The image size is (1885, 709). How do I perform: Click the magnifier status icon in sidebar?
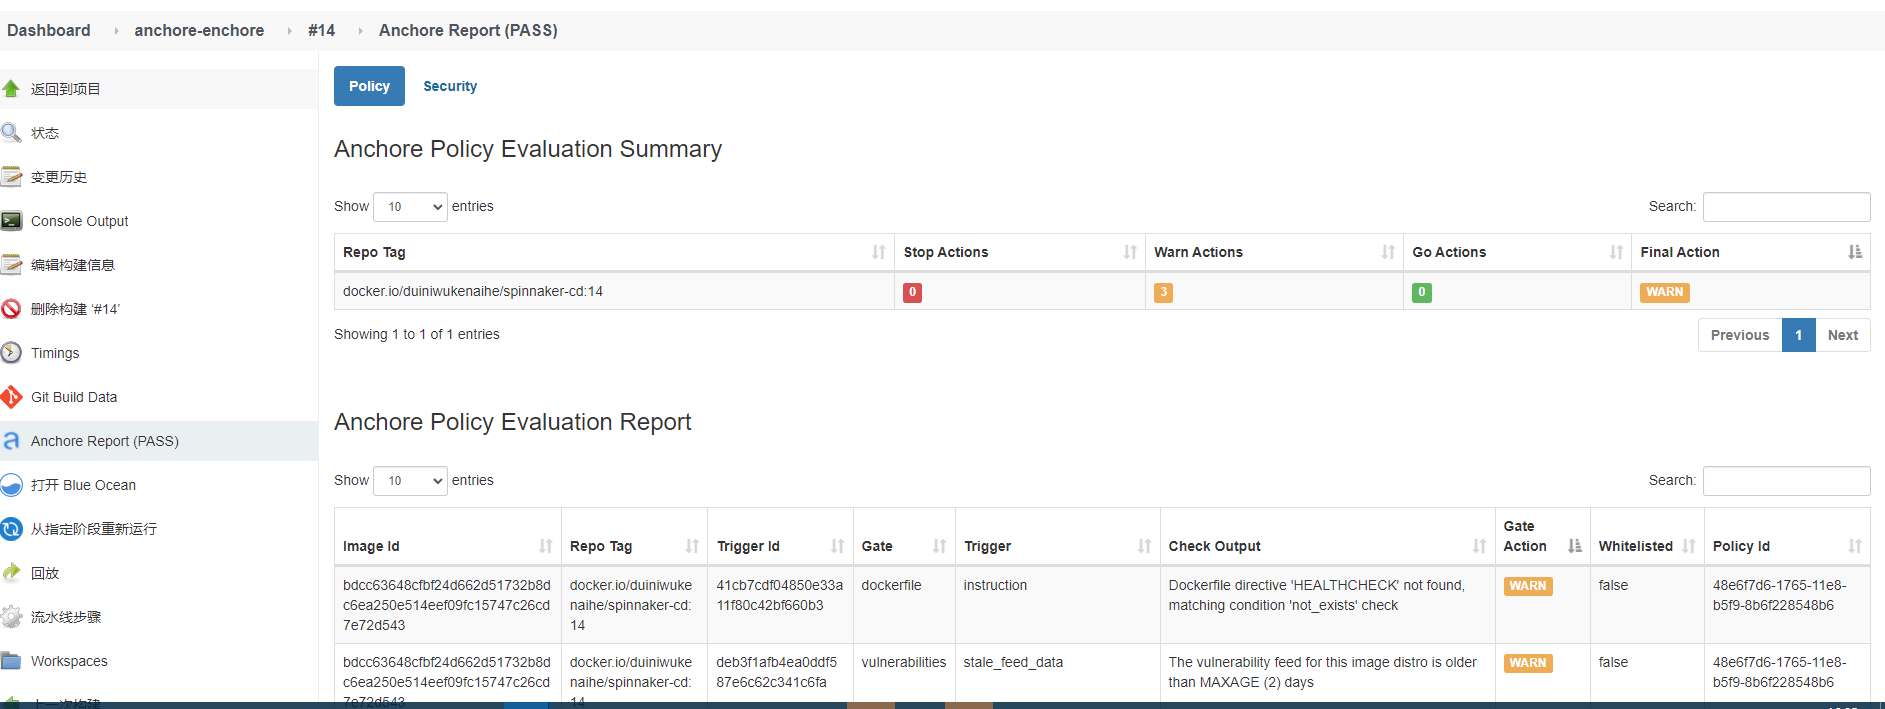[x=12, y=133]
